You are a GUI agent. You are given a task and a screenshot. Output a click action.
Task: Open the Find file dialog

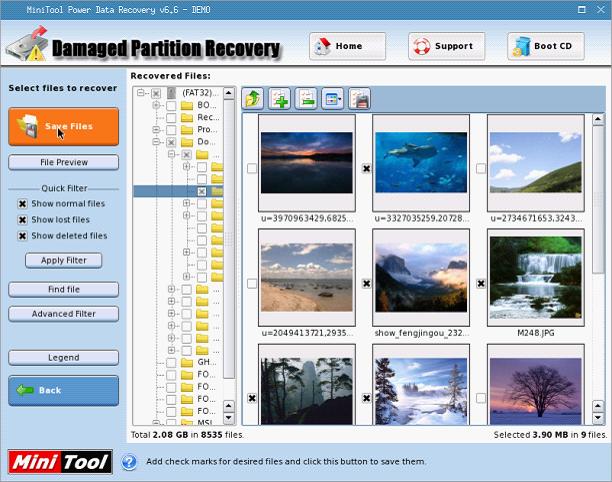64,289
